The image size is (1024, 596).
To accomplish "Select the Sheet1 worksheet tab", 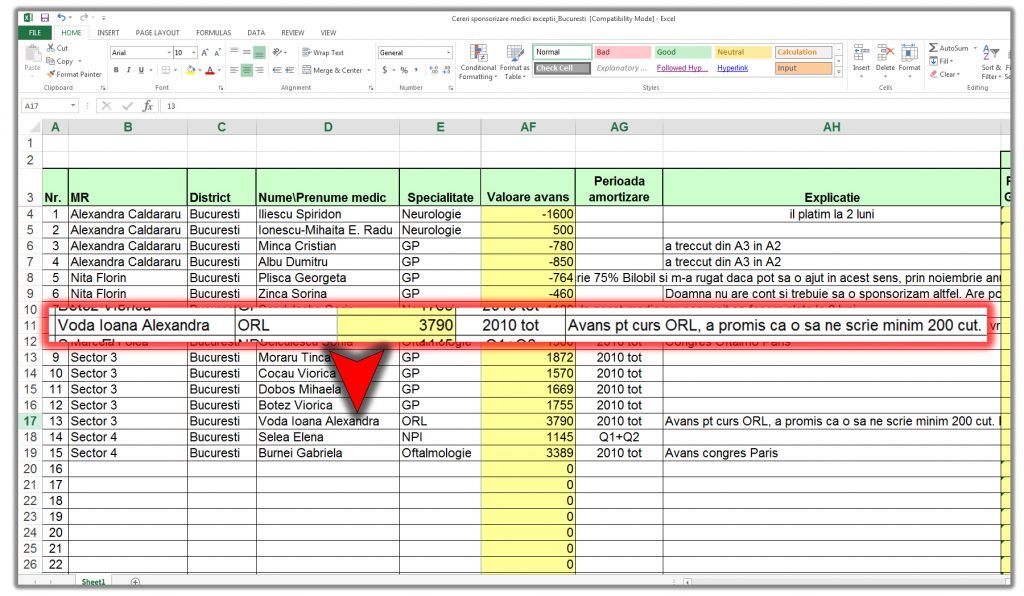I will click(x=93, y=582).
